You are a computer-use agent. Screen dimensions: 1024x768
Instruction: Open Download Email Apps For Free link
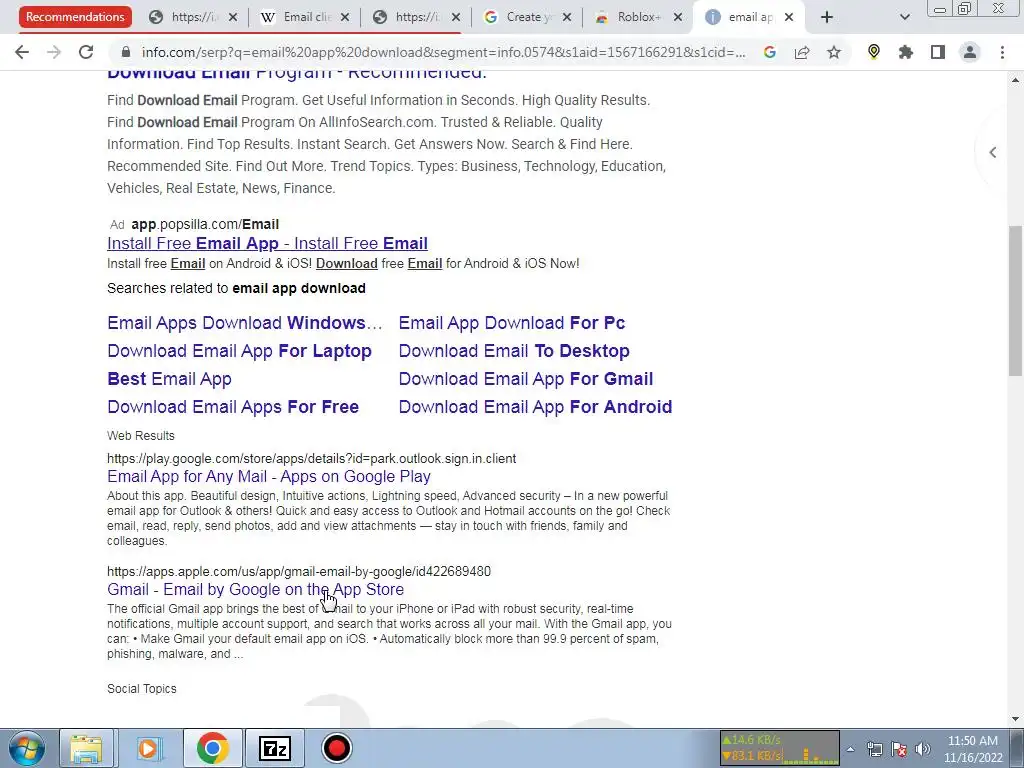233,407
